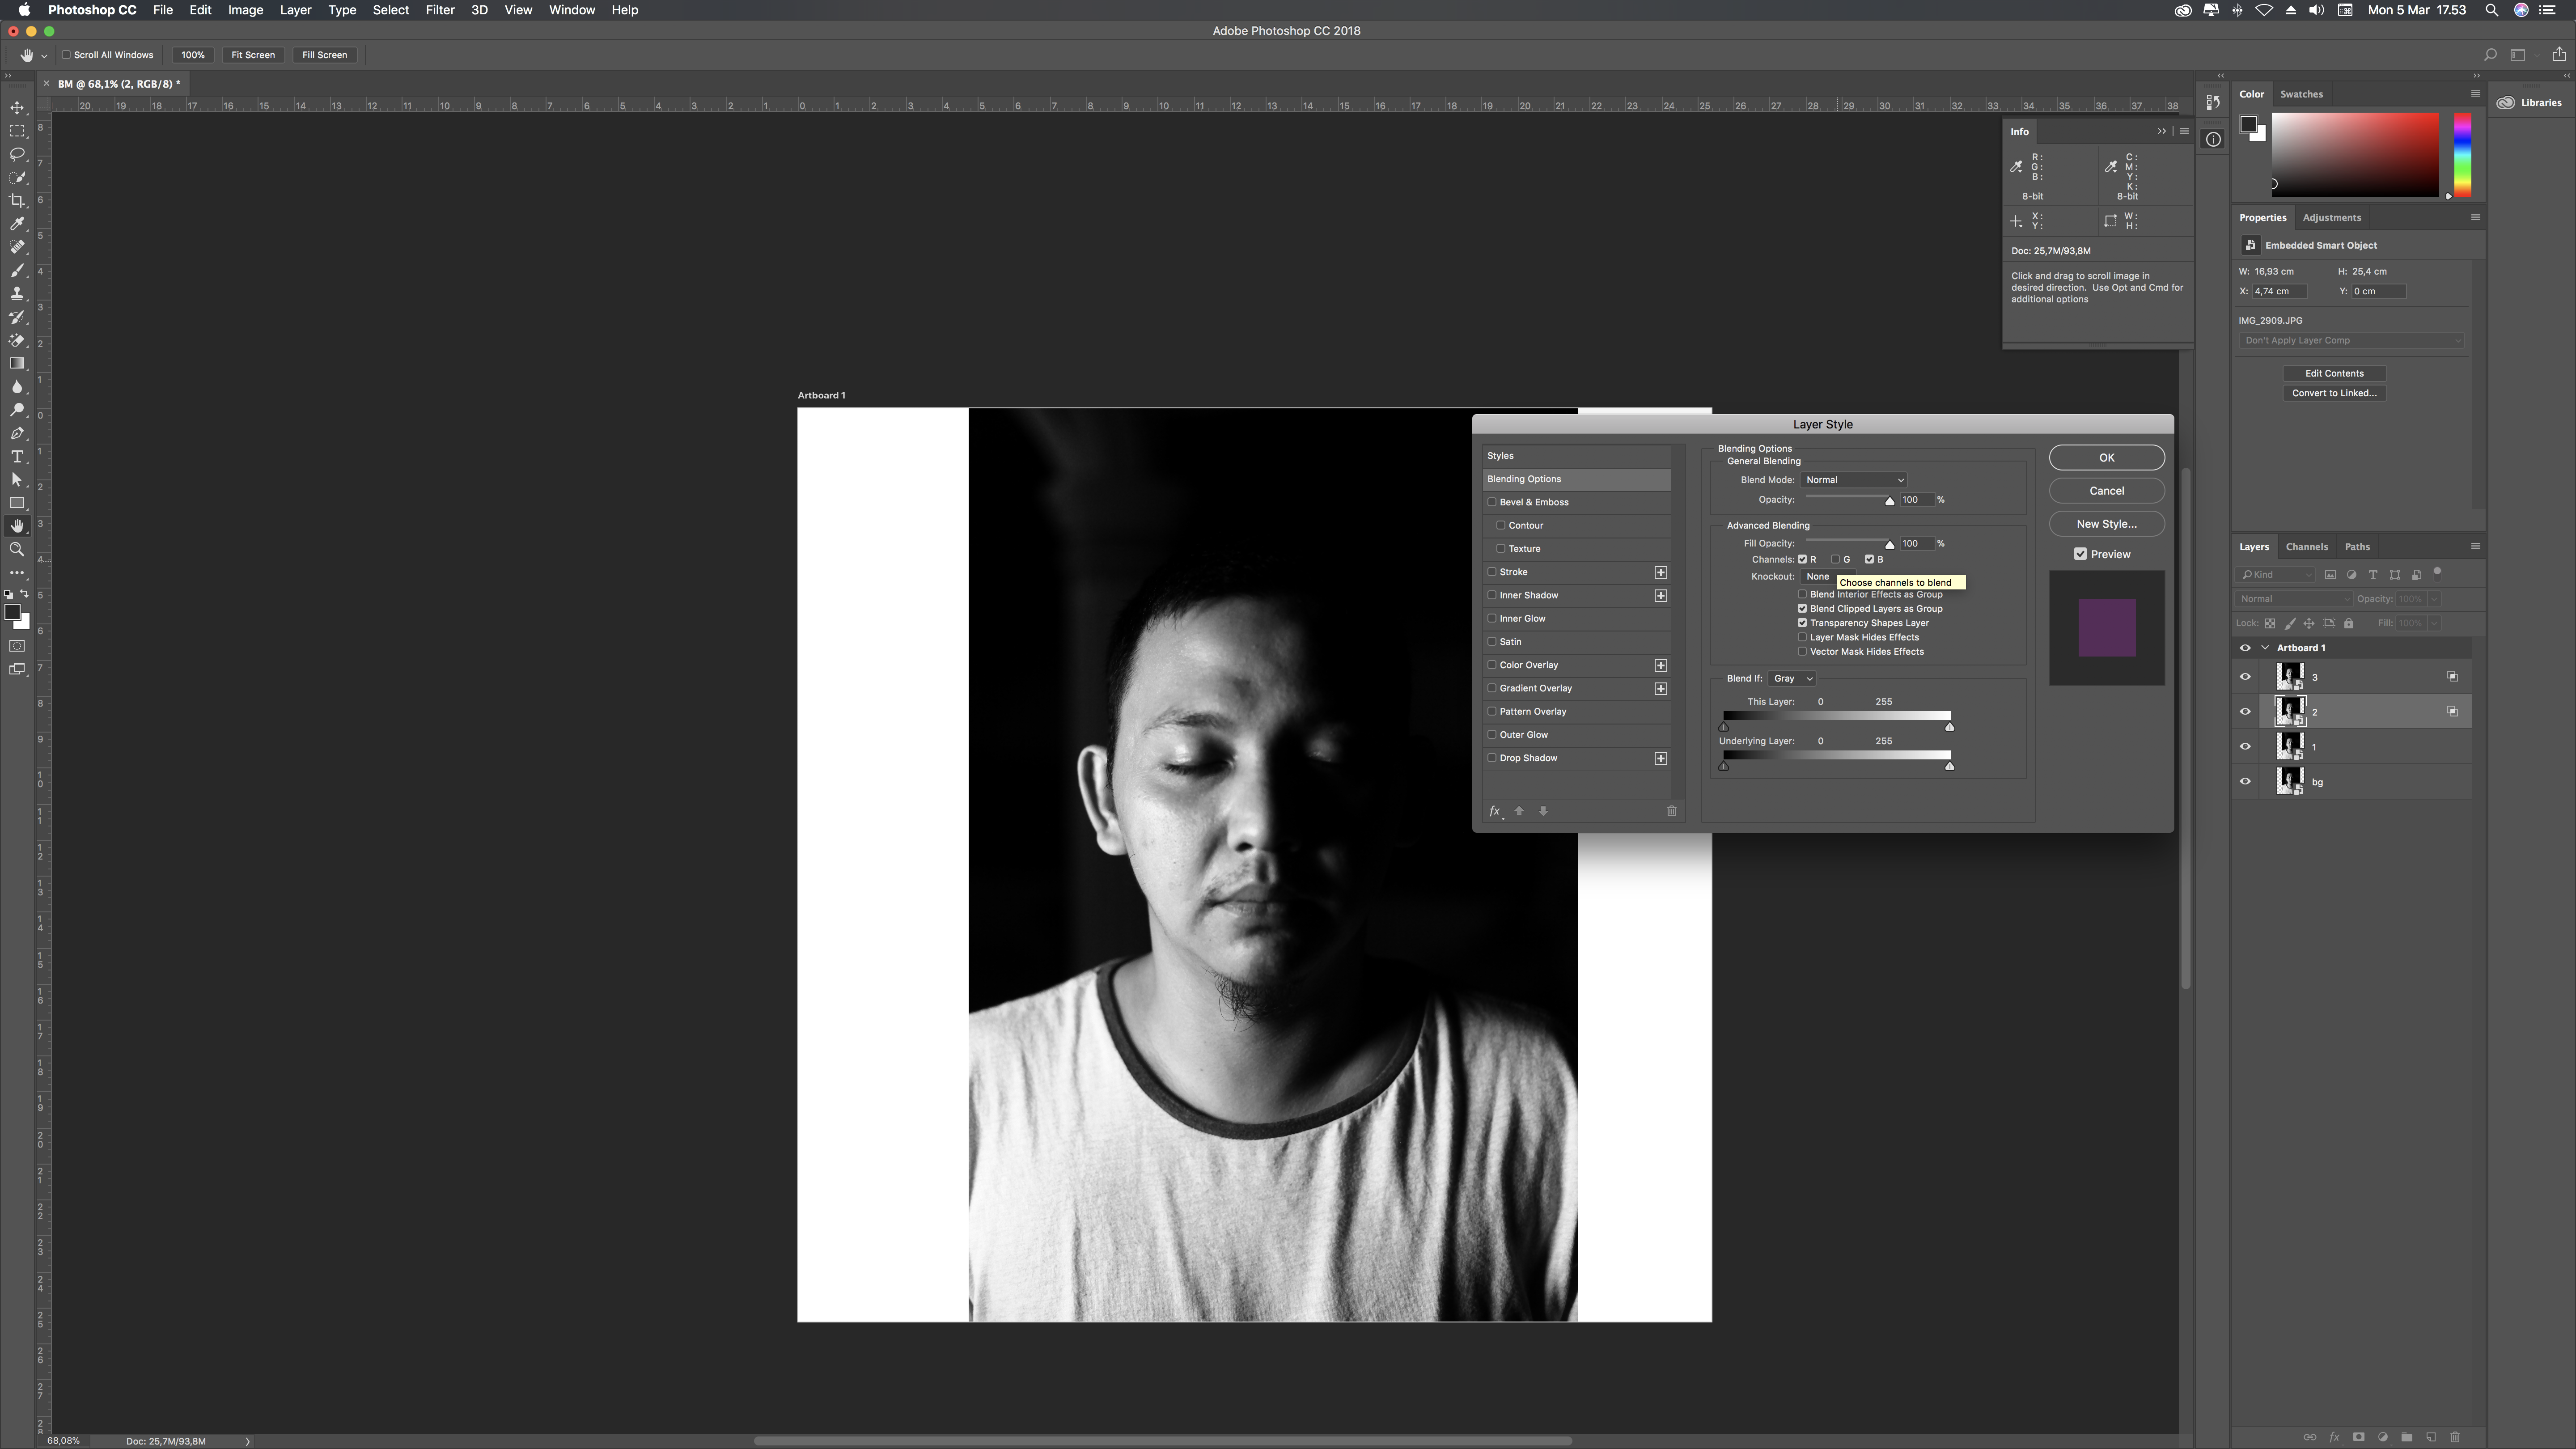The image size is (2576, 1449).
Task: Open the Blend Mode dropdown in Layer Style
Action: (1853, 480)
